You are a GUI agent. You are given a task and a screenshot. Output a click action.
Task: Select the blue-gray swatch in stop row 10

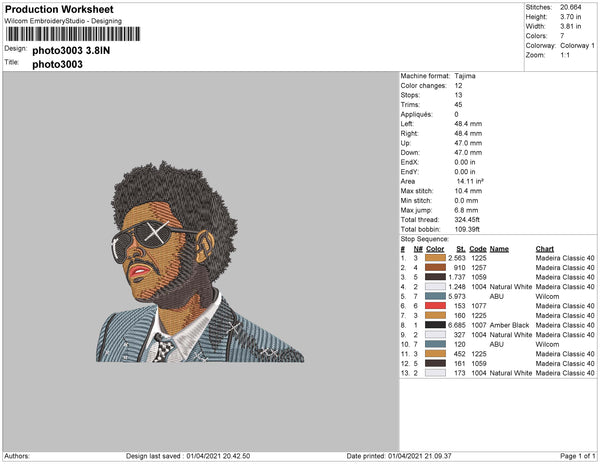435,344
